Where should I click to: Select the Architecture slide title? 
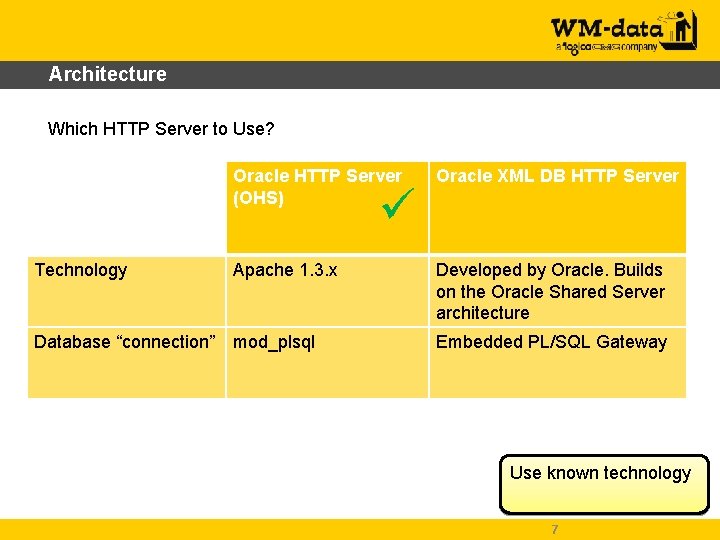pos(107,74)
